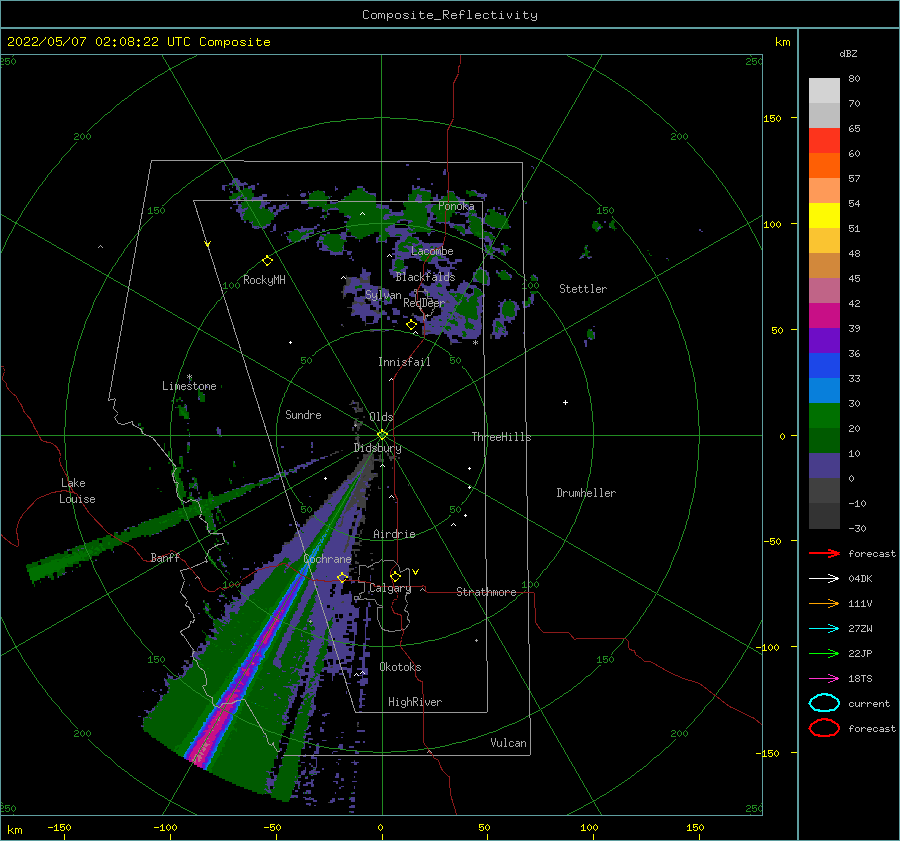Click the Innisfail city label

tap(404, 362)
